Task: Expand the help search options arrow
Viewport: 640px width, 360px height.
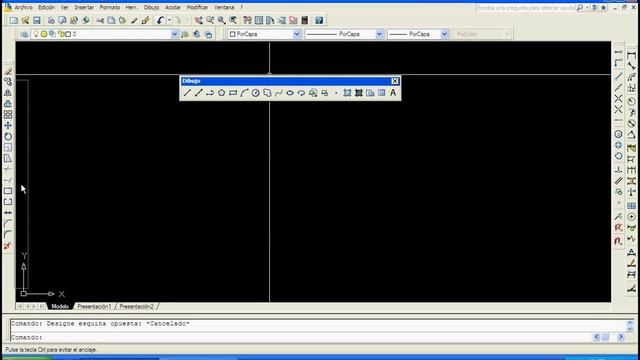Action: (x=587, y=8)
